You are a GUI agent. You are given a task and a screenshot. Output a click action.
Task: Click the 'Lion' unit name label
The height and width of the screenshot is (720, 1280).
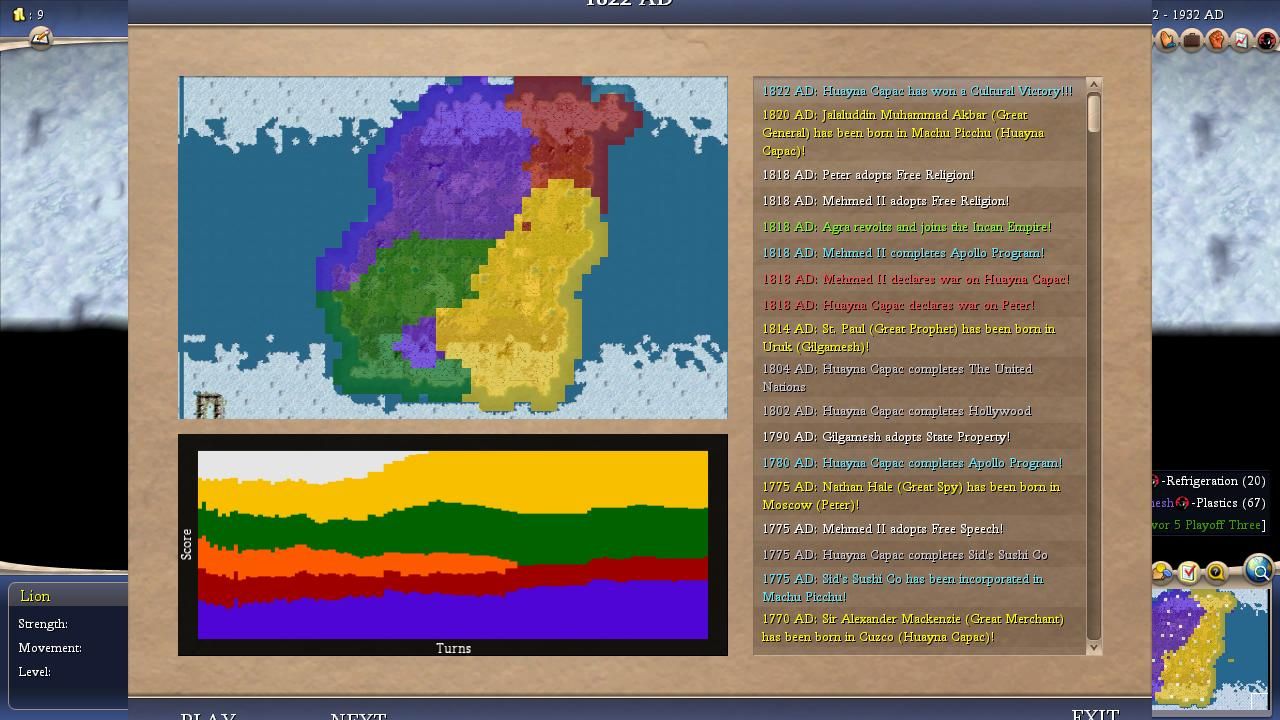pos(35,596)
